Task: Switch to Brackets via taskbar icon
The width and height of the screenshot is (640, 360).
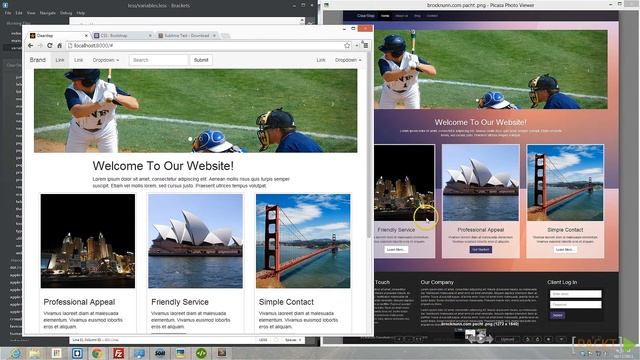Action: point(77,353)
